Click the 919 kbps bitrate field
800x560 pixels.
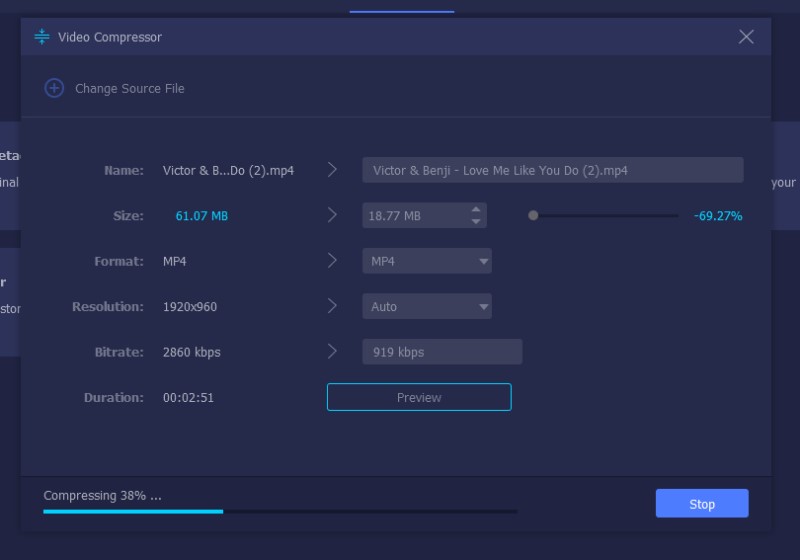tap(442, 352)
